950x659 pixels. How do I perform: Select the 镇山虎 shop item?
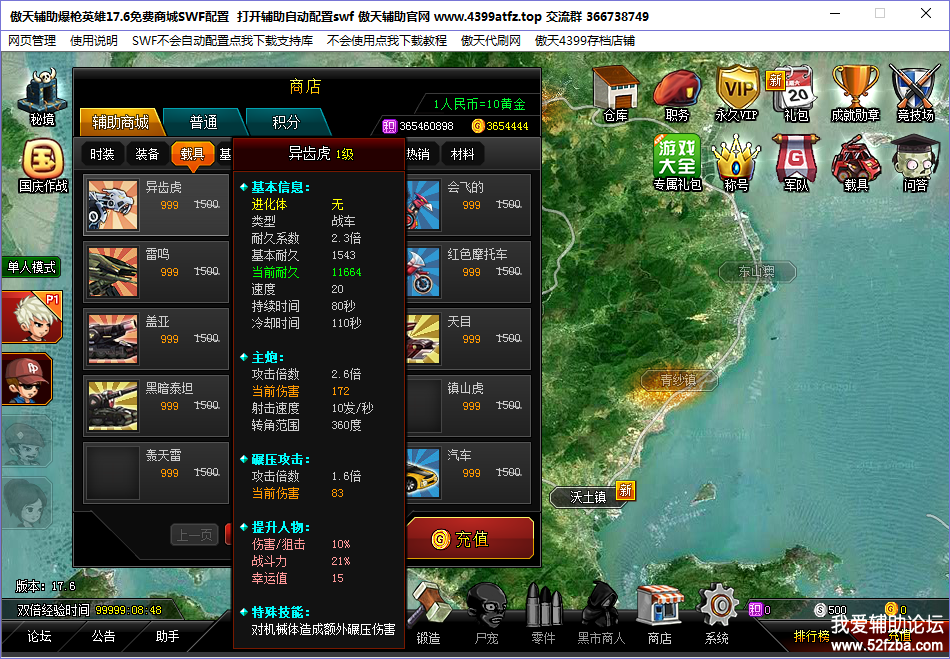coord(469,406)
